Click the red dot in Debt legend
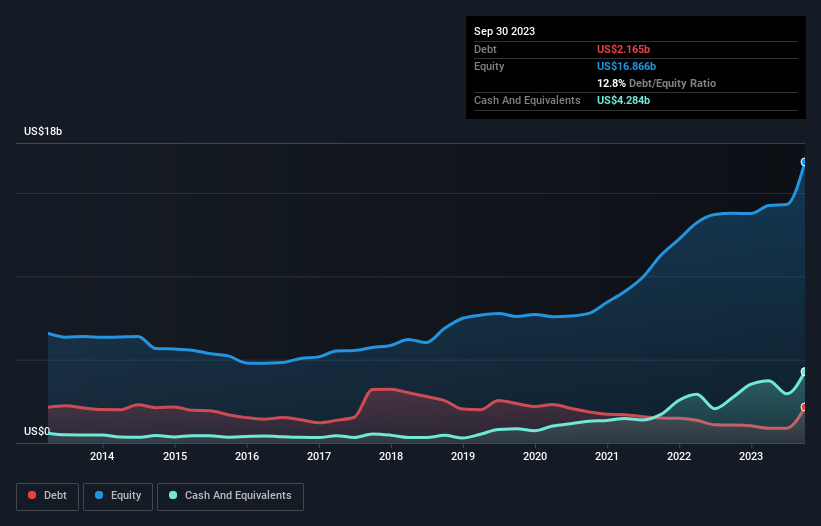 32,495
